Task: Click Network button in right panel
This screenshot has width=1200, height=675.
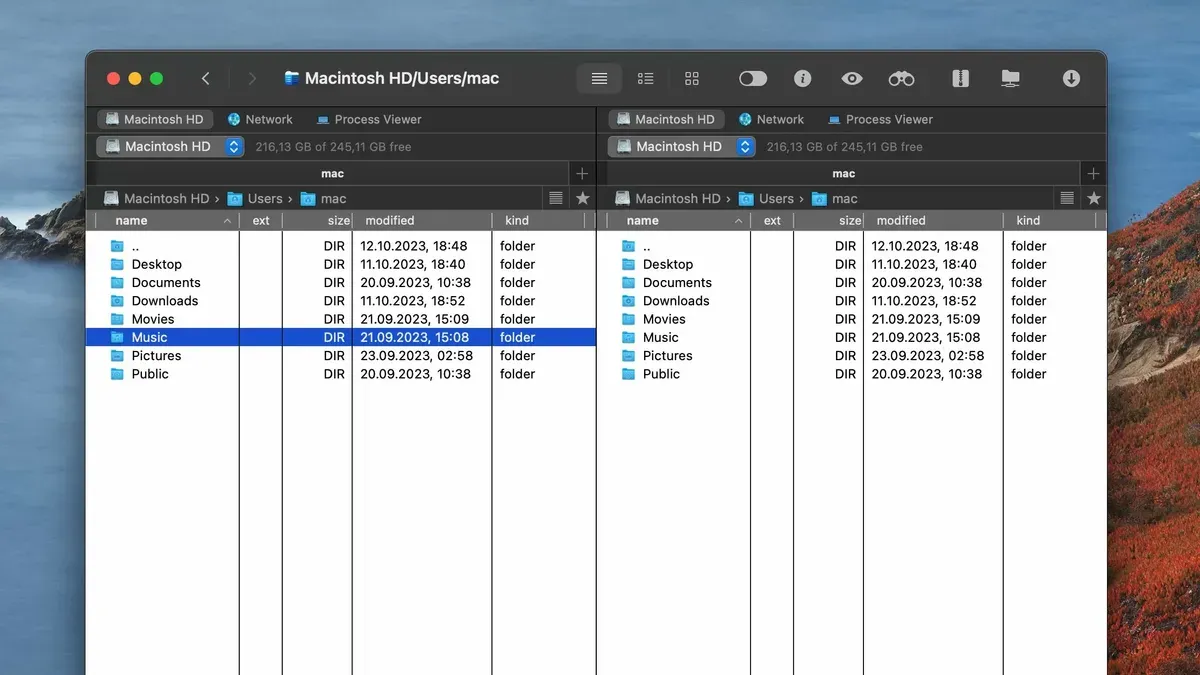Action: pyautogui.click(x=770, y=119)
